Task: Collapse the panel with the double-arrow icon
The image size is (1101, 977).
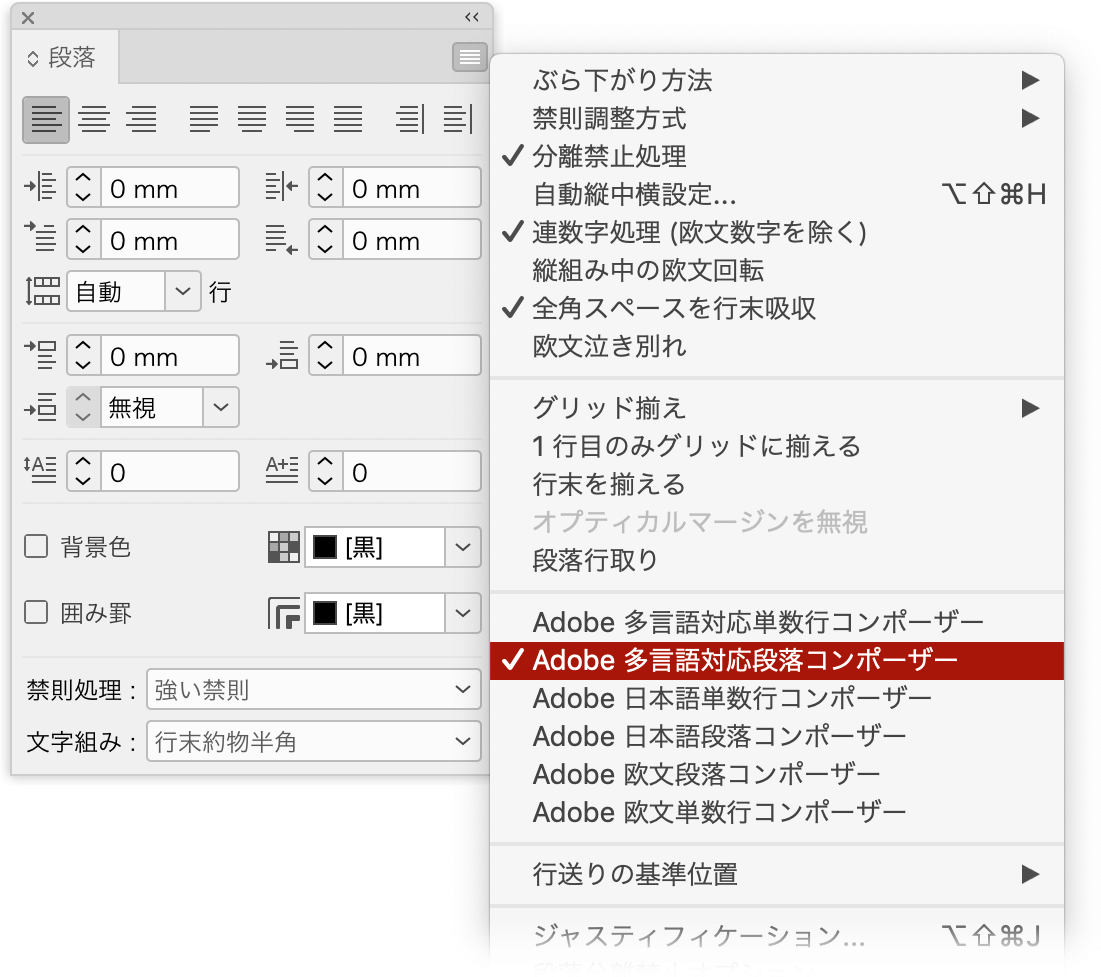Action: [472, 17]
